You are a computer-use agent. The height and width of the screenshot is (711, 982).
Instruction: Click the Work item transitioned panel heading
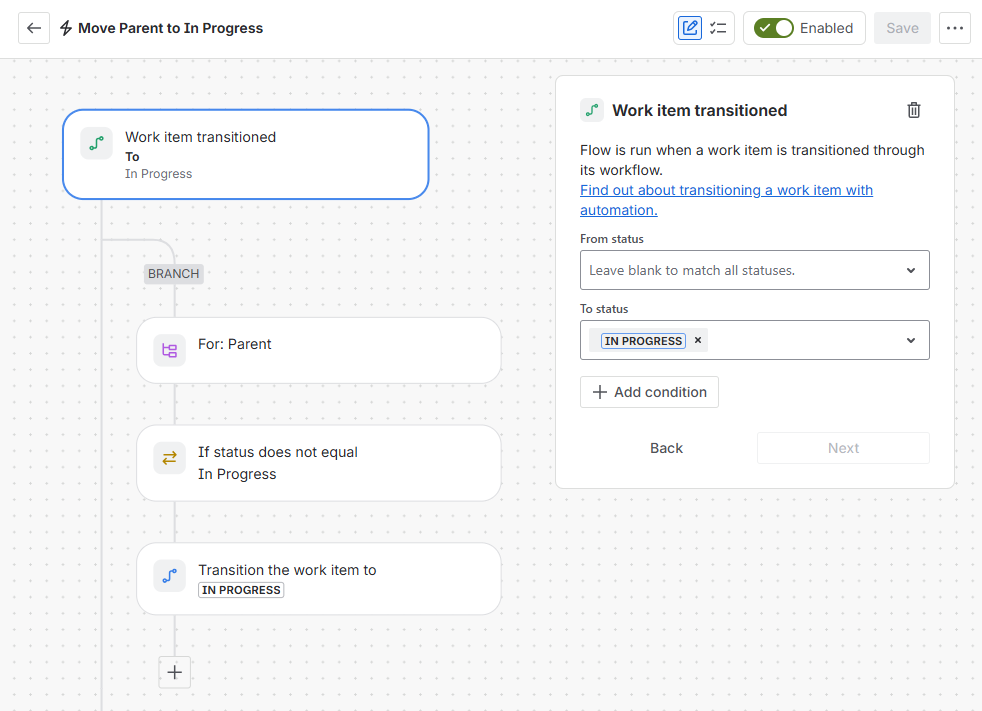[700, 110]
